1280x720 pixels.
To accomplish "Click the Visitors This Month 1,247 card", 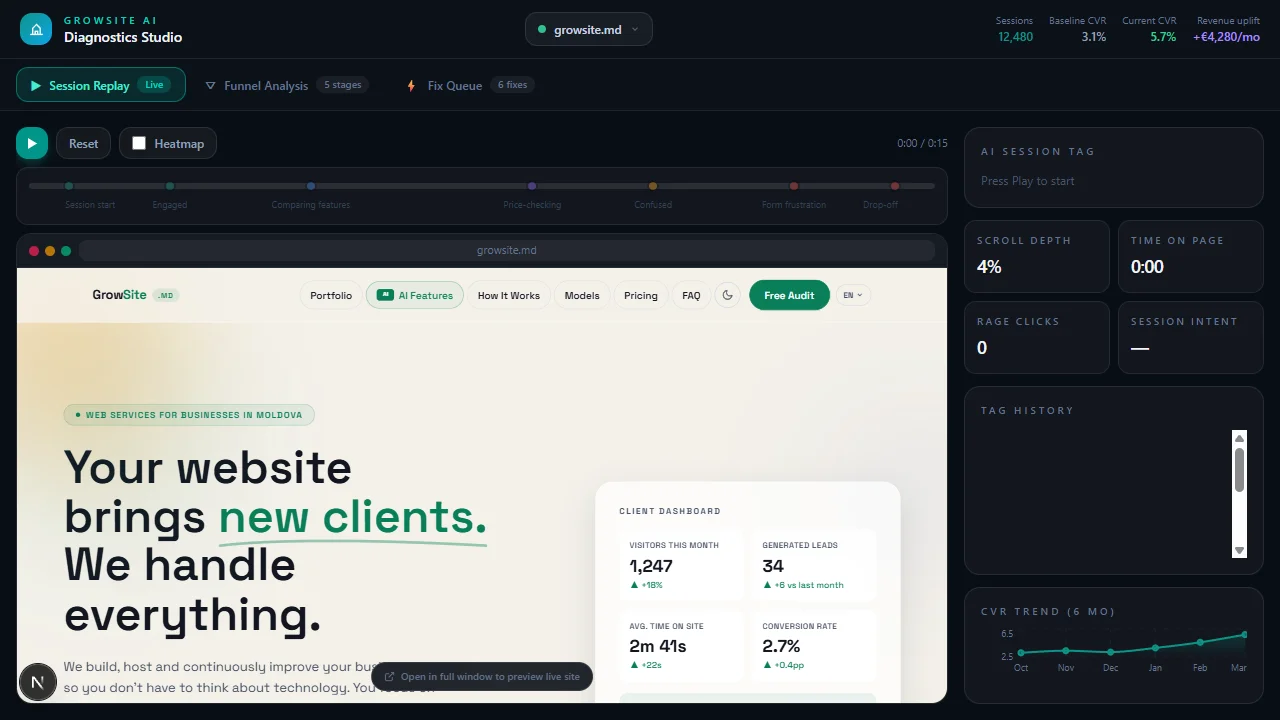I will [681, 566].
